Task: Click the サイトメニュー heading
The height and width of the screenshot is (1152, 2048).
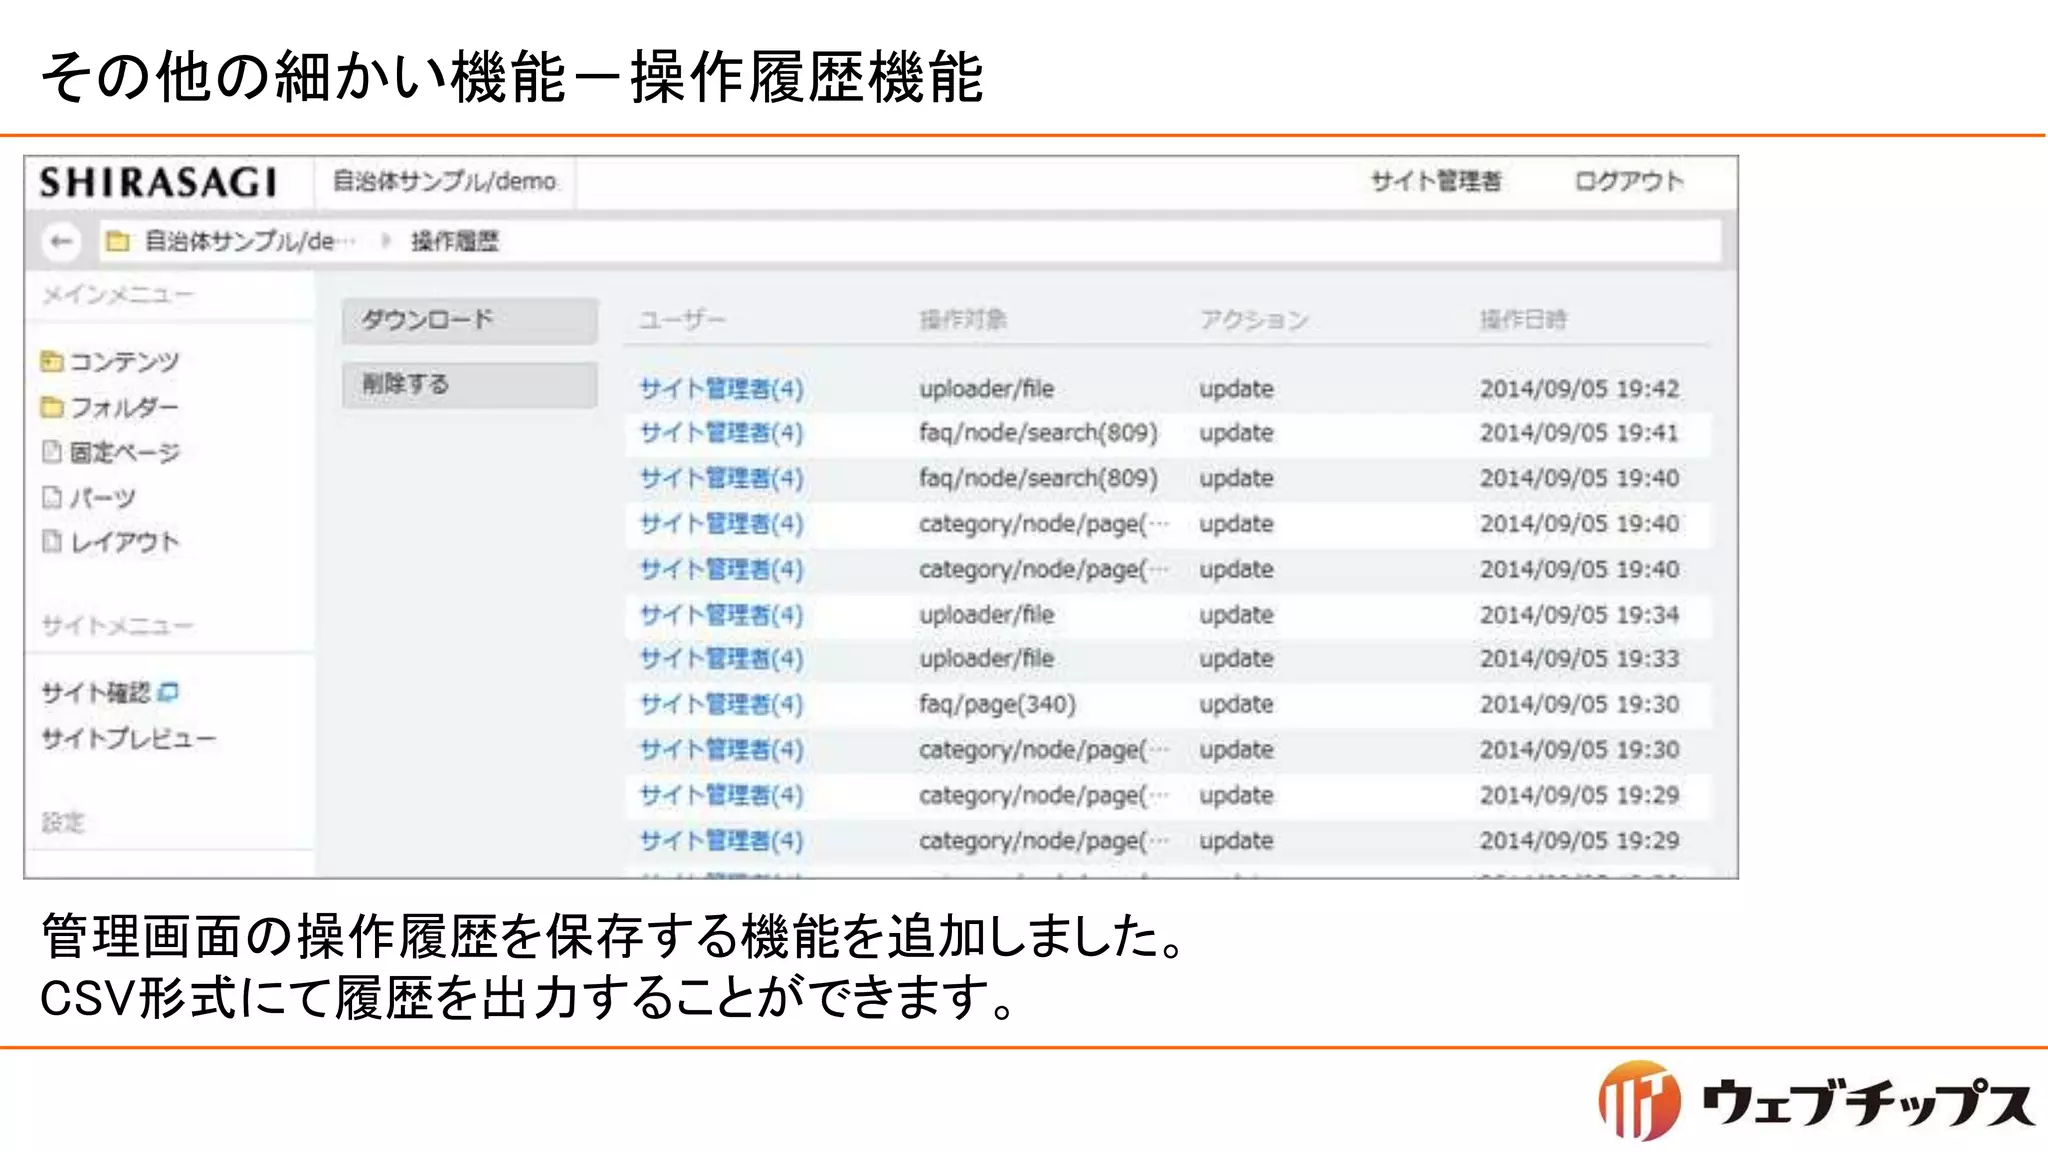Action: click(118, 626)
